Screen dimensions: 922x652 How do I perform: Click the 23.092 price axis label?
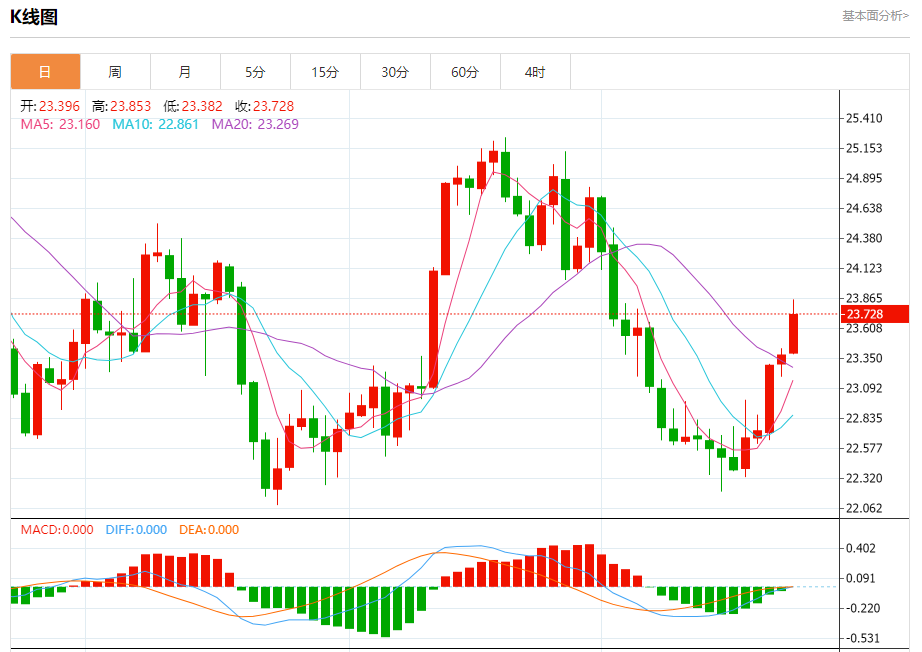point(864,388)
